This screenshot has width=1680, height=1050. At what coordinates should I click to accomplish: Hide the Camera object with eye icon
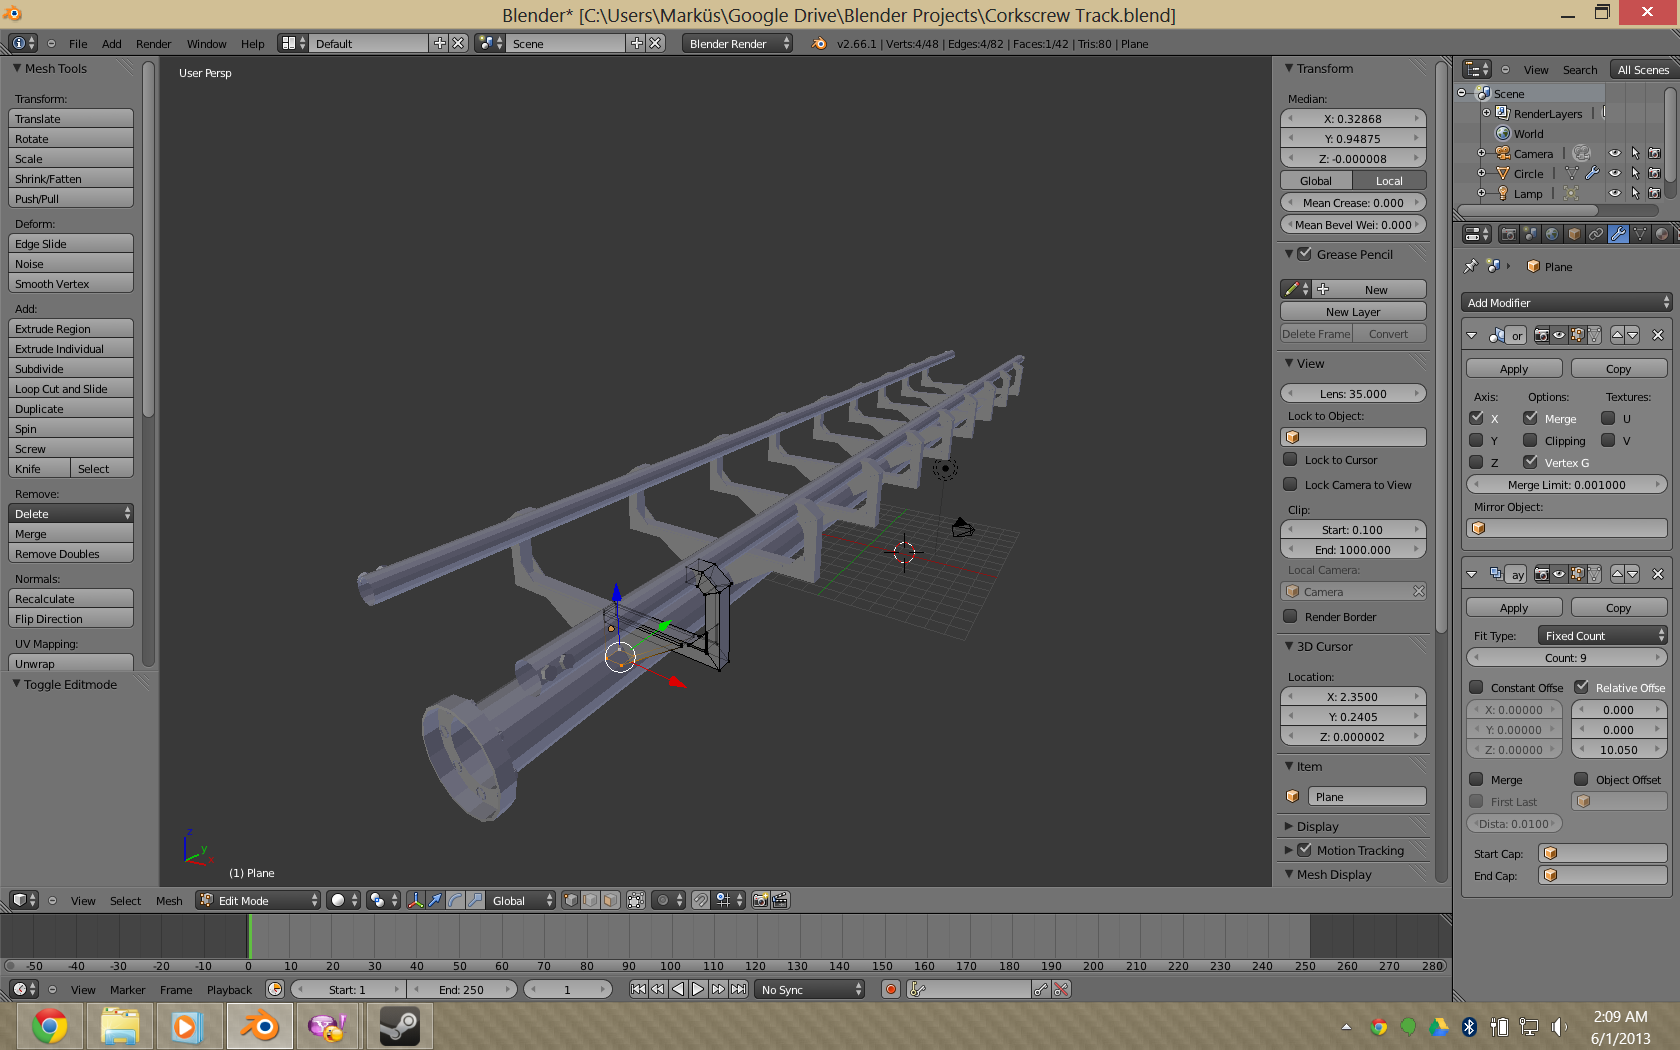coord(1614,153)
